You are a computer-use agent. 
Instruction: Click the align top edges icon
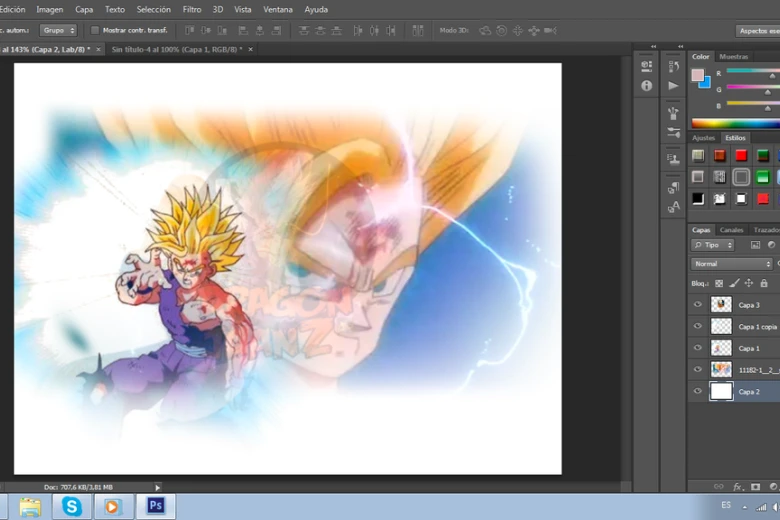click(190, 30)
